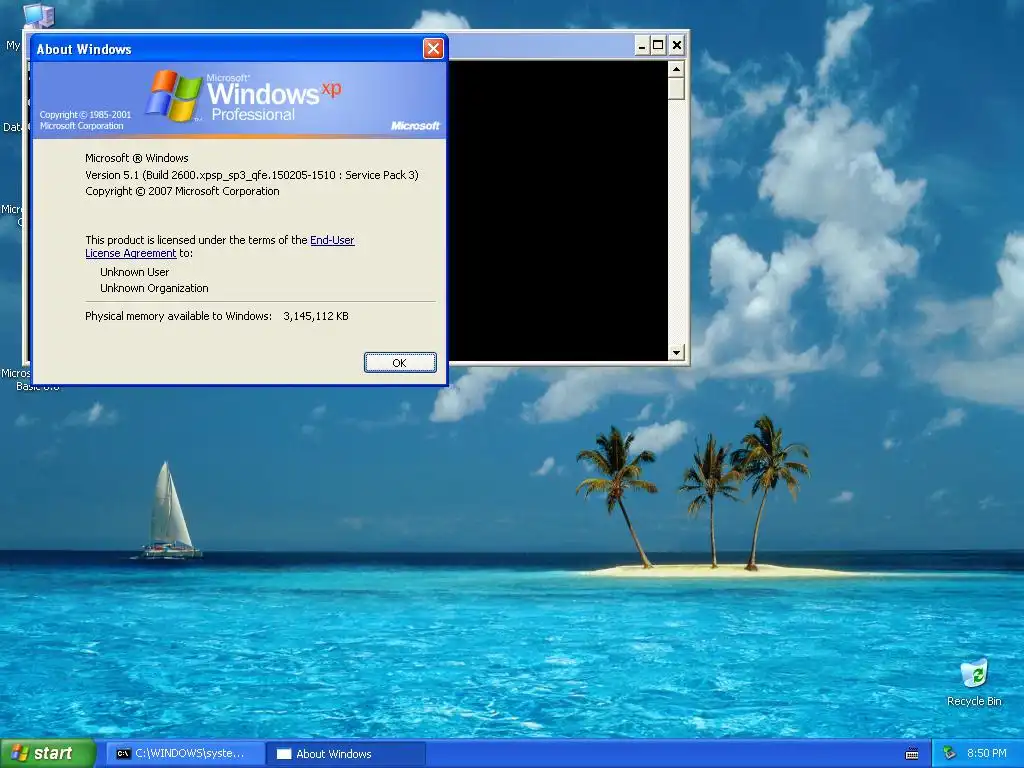Click the 3,145,112 KB memory value
The width and height of the screenshot is (1024, 768).
coord(315,316)
